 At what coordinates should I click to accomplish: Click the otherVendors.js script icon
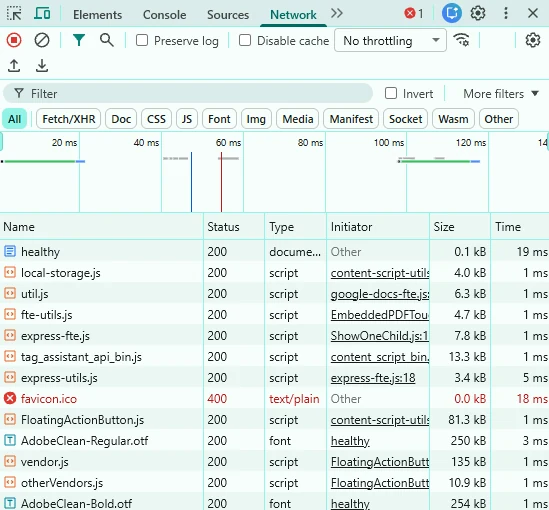click(x=10, y=482)
